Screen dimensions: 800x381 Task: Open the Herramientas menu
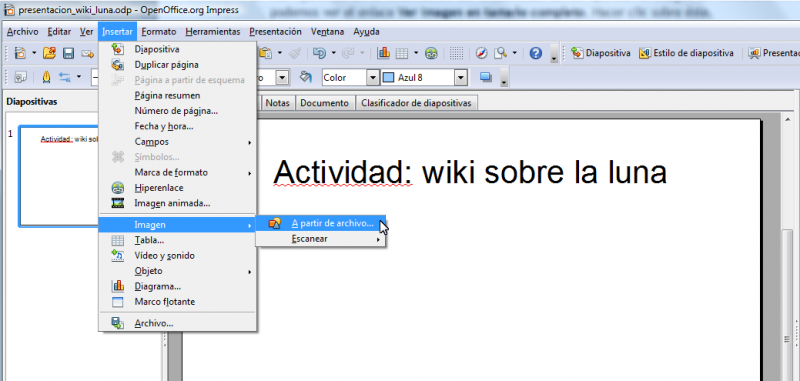click(x=213, y=32)
